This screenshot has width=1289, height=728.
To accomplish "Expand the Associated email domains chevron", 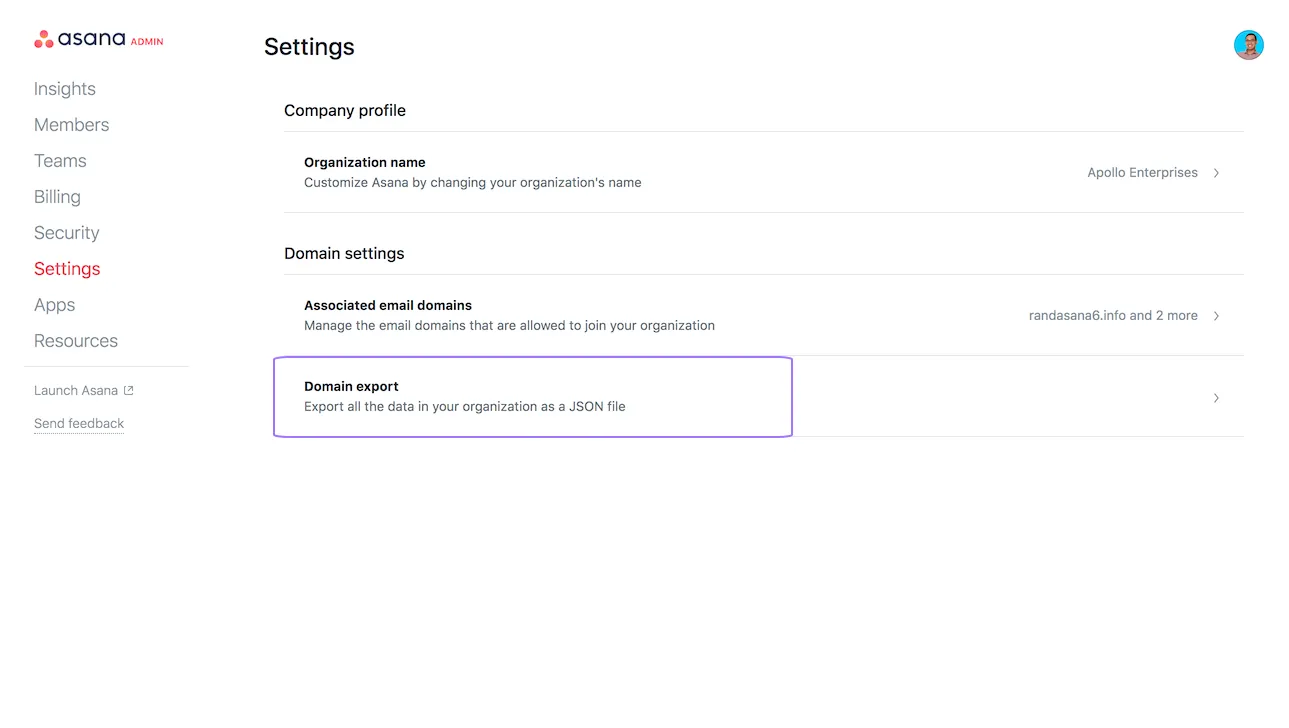I will tap(1216, 316).
